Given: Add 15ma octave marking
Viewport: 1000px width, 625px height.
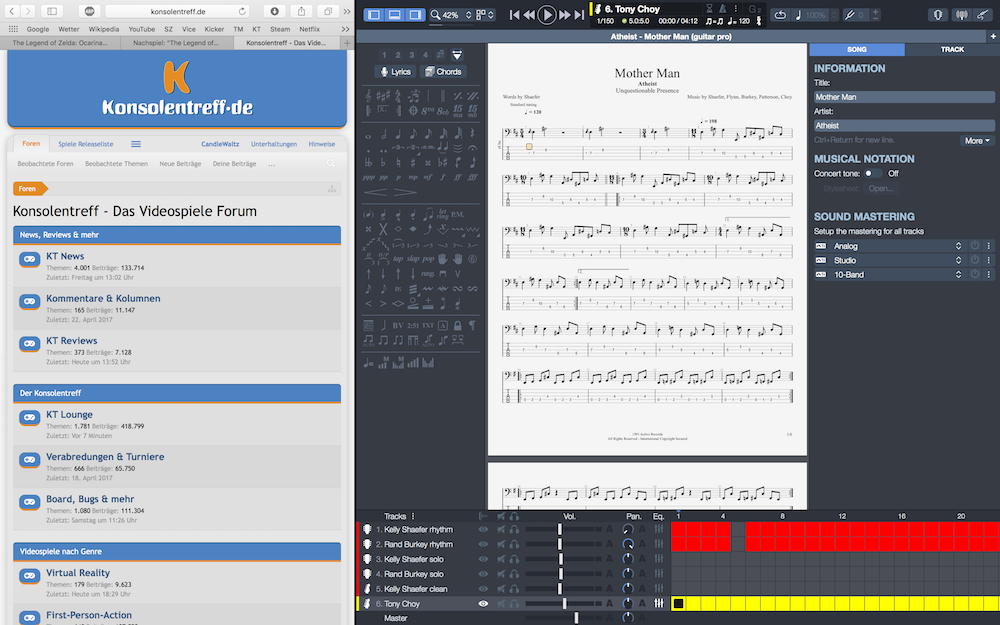Looking at the screenshot, I should pyautogui.click(x=458, y=111).
